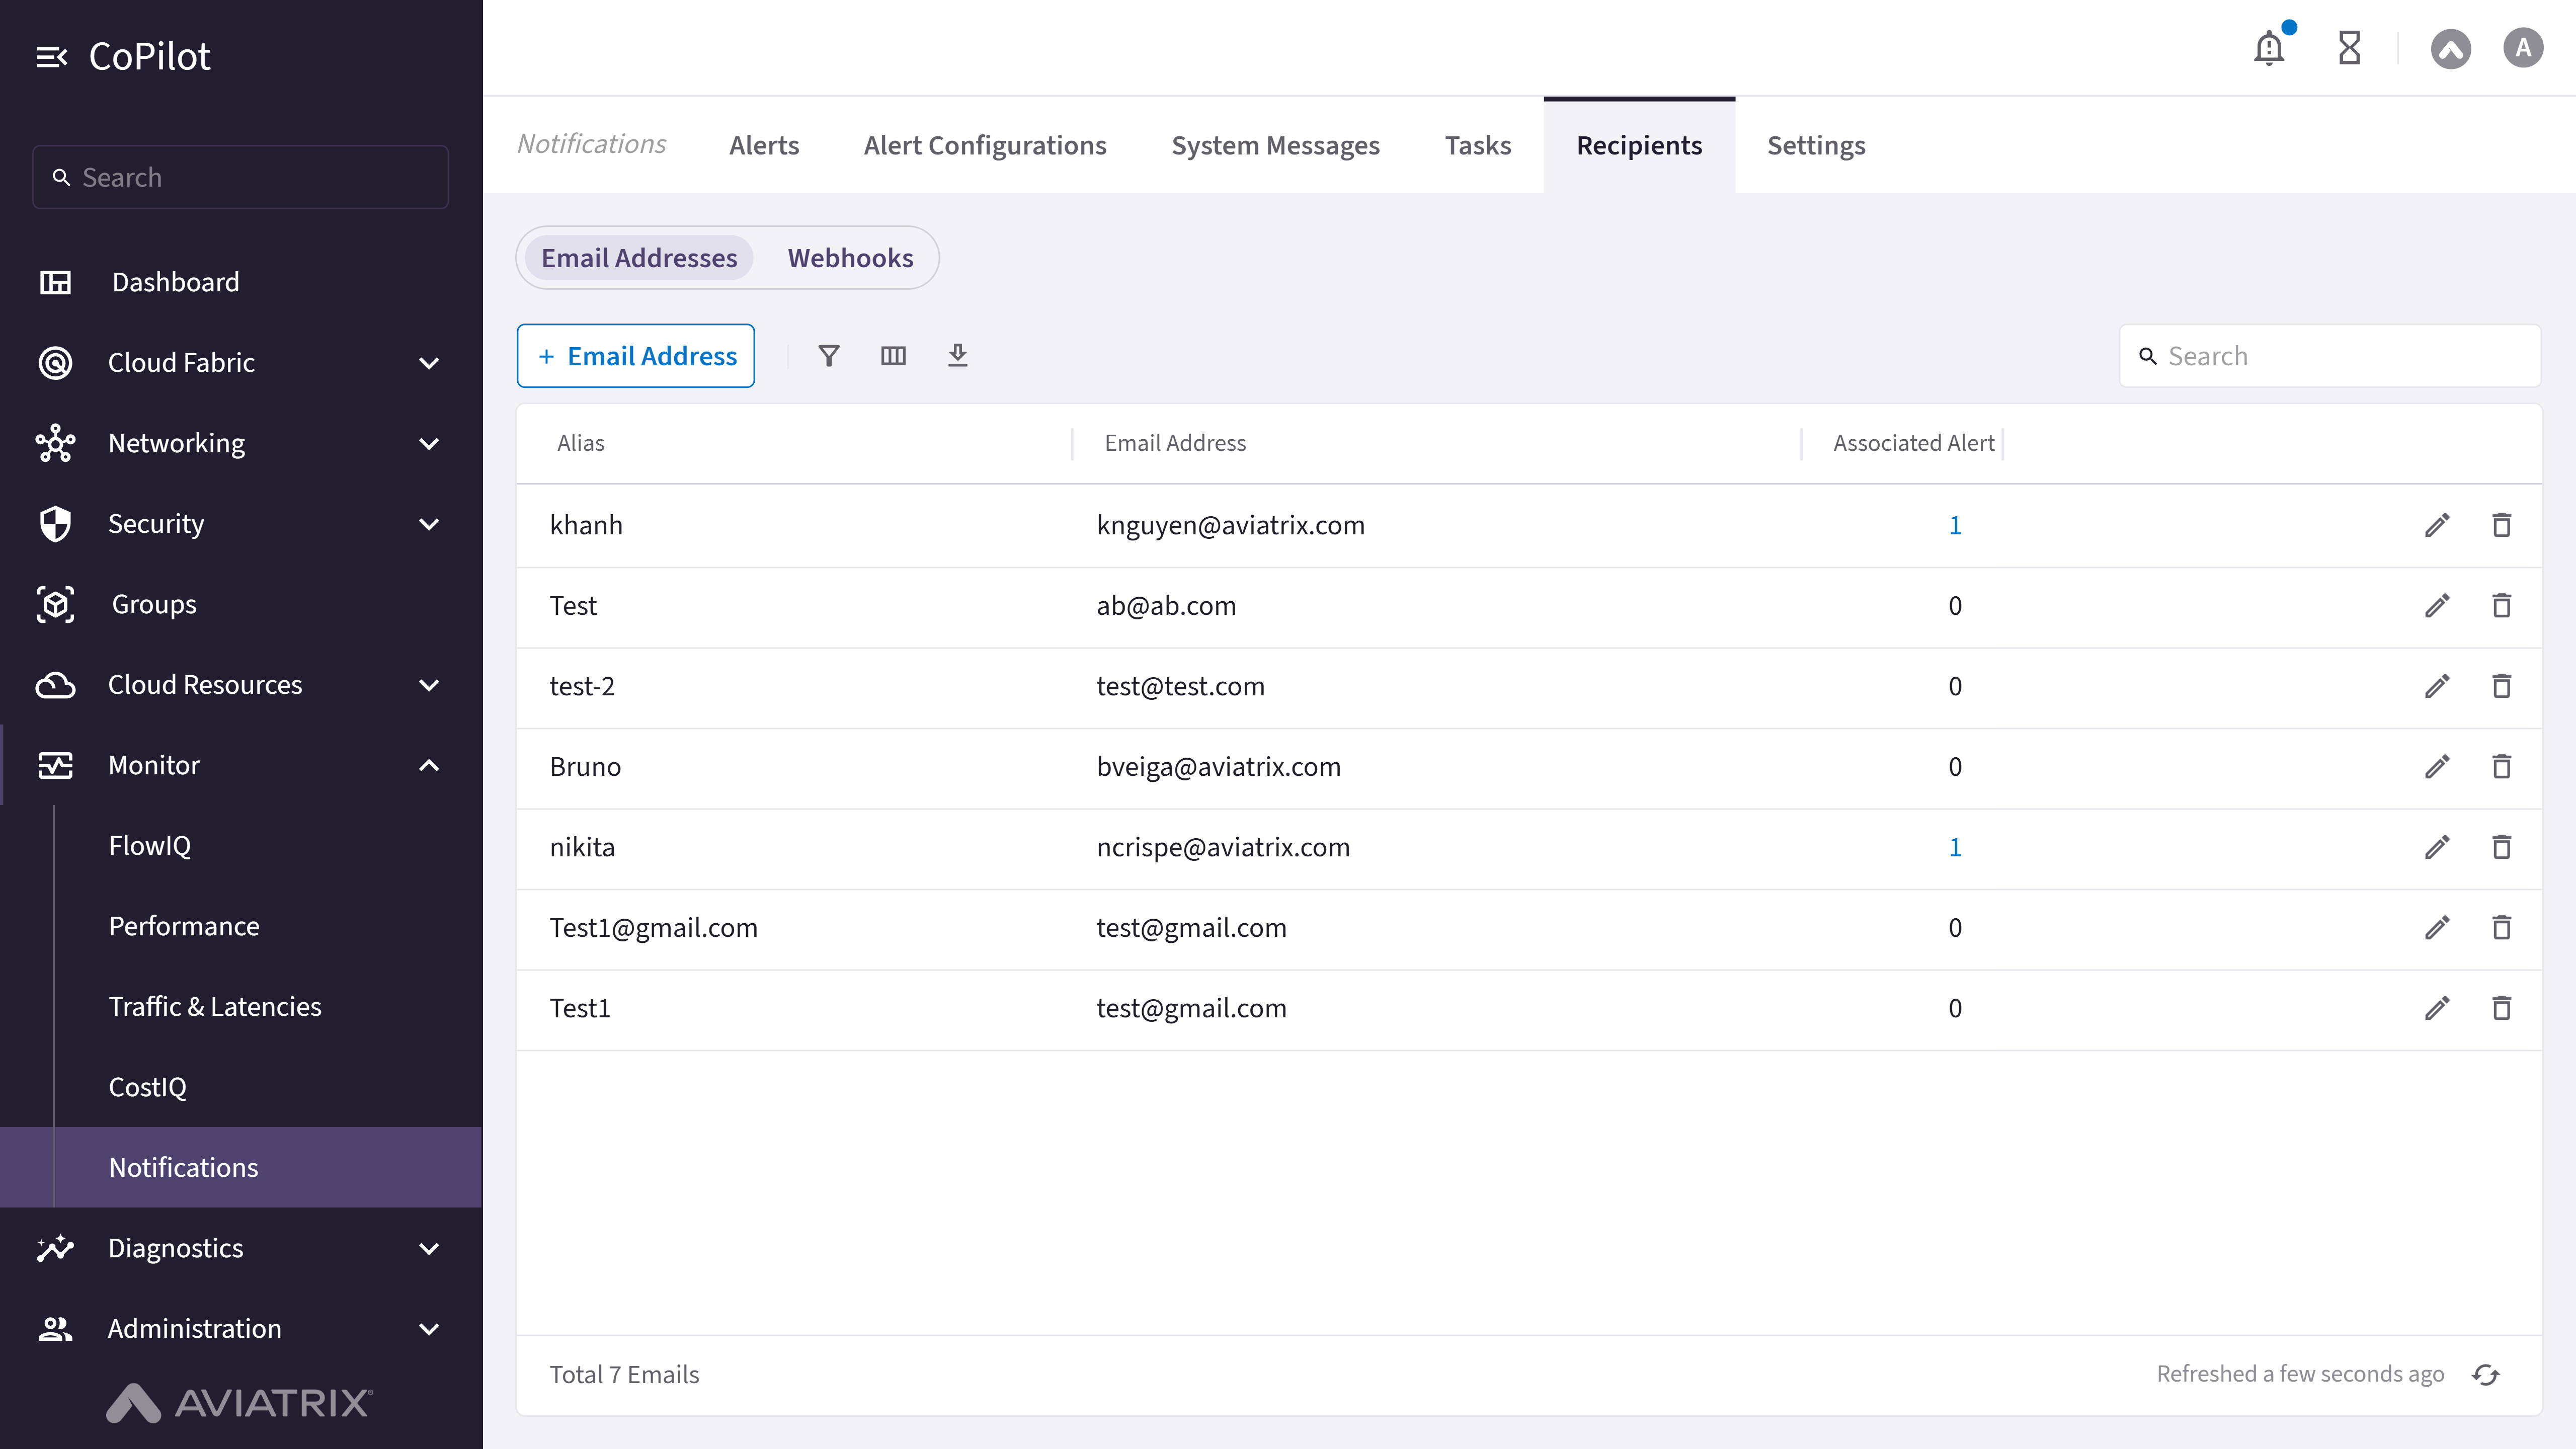Edit the Test ab@ab.com recipient with the pencil icon

(2437, 606)
